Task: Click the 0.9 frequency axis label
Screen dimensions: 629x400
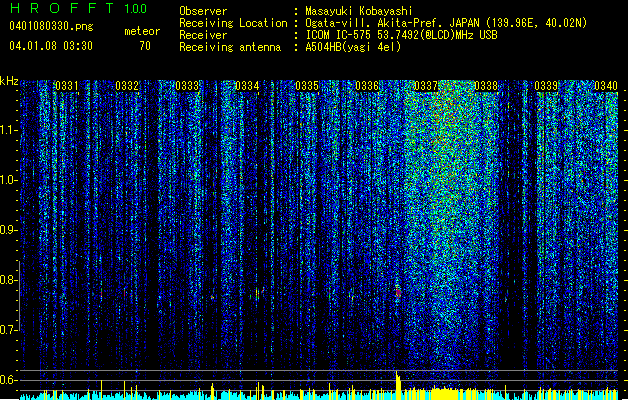Action: pyautogui.click(x=8, y=230)
